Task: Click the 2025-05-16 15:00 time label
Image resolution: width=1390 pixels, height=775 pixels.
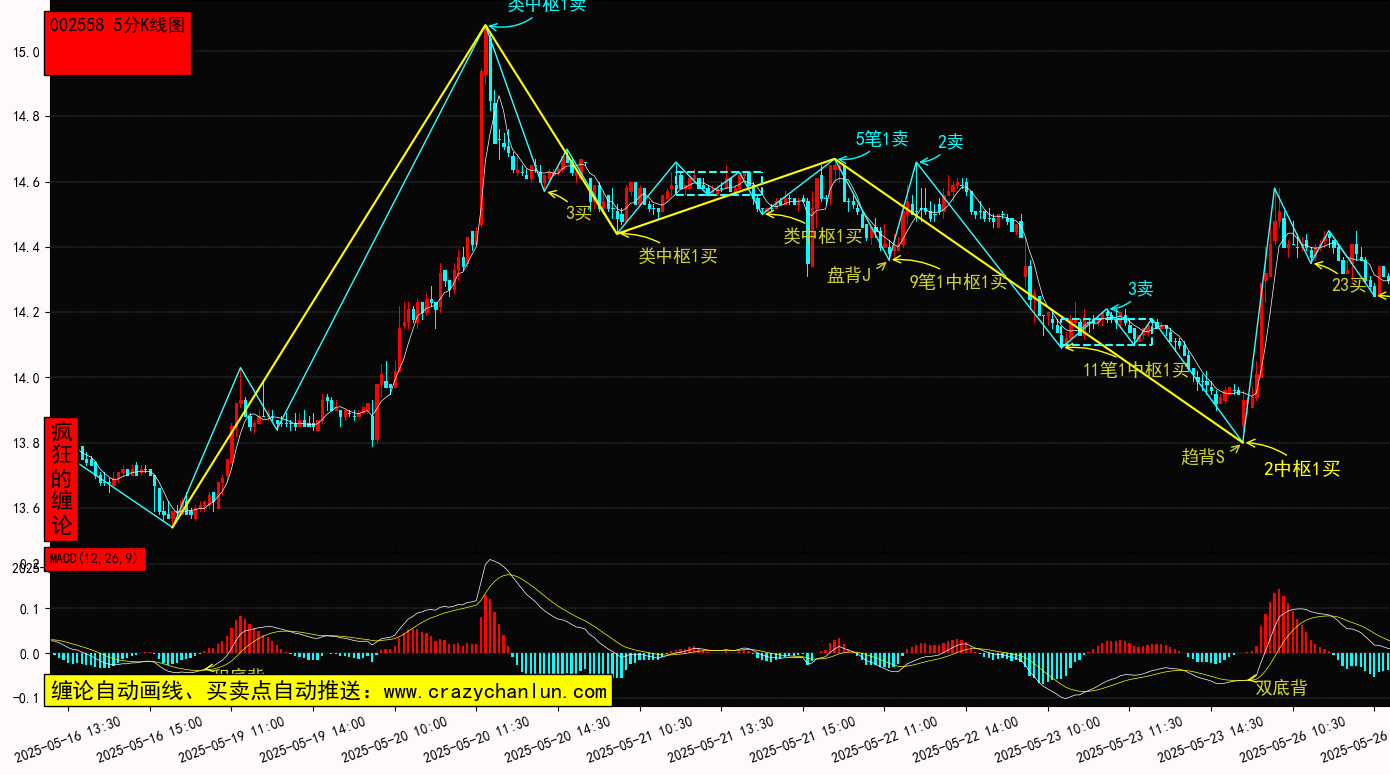Action: (150, 738)
